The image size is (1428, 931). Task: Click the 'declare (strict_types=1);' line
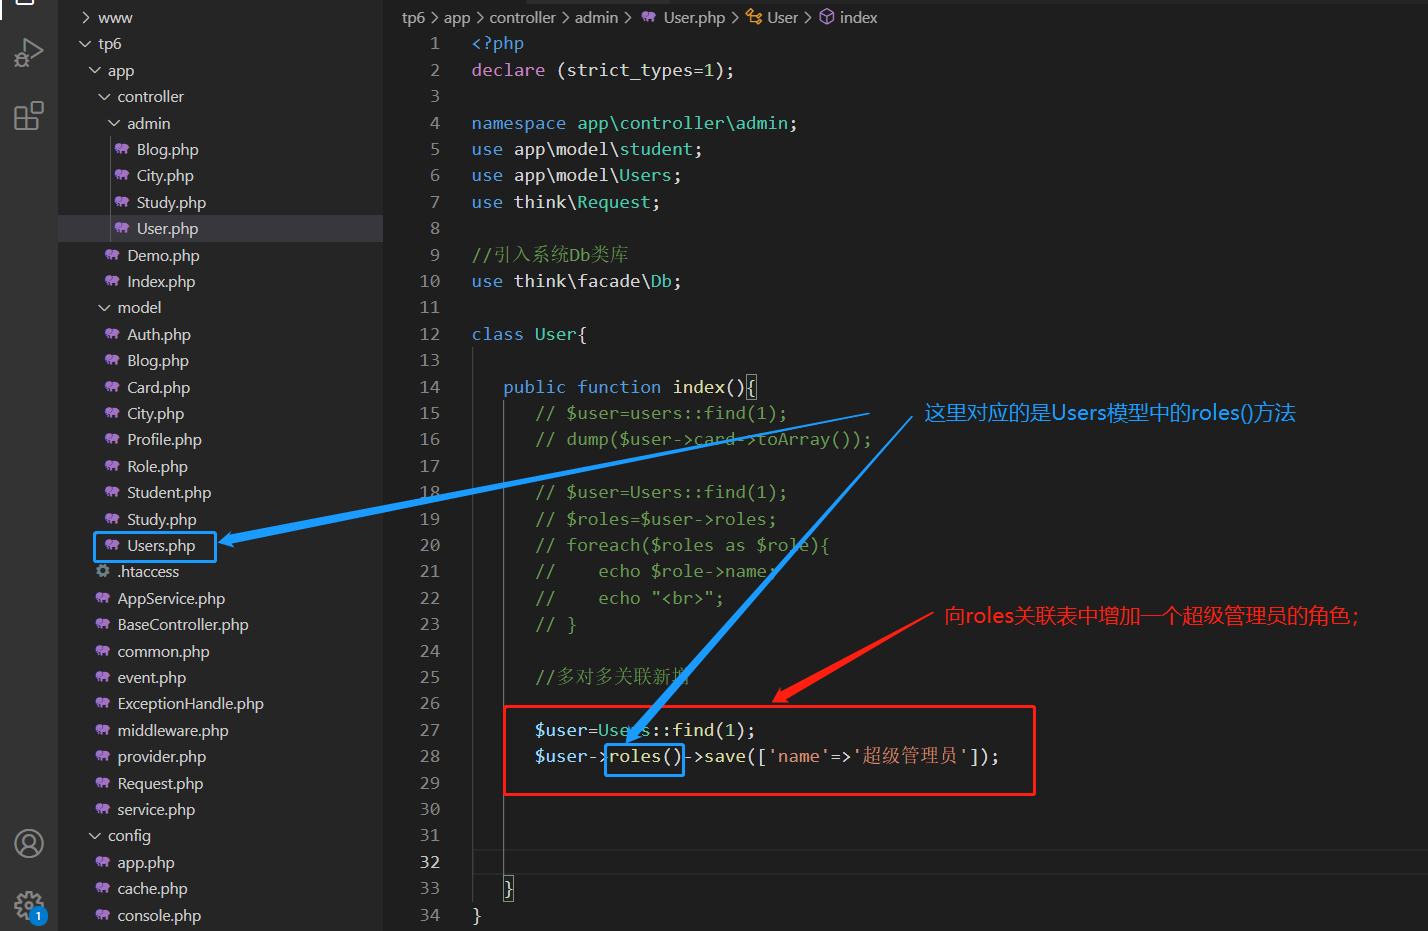[603, 70]
